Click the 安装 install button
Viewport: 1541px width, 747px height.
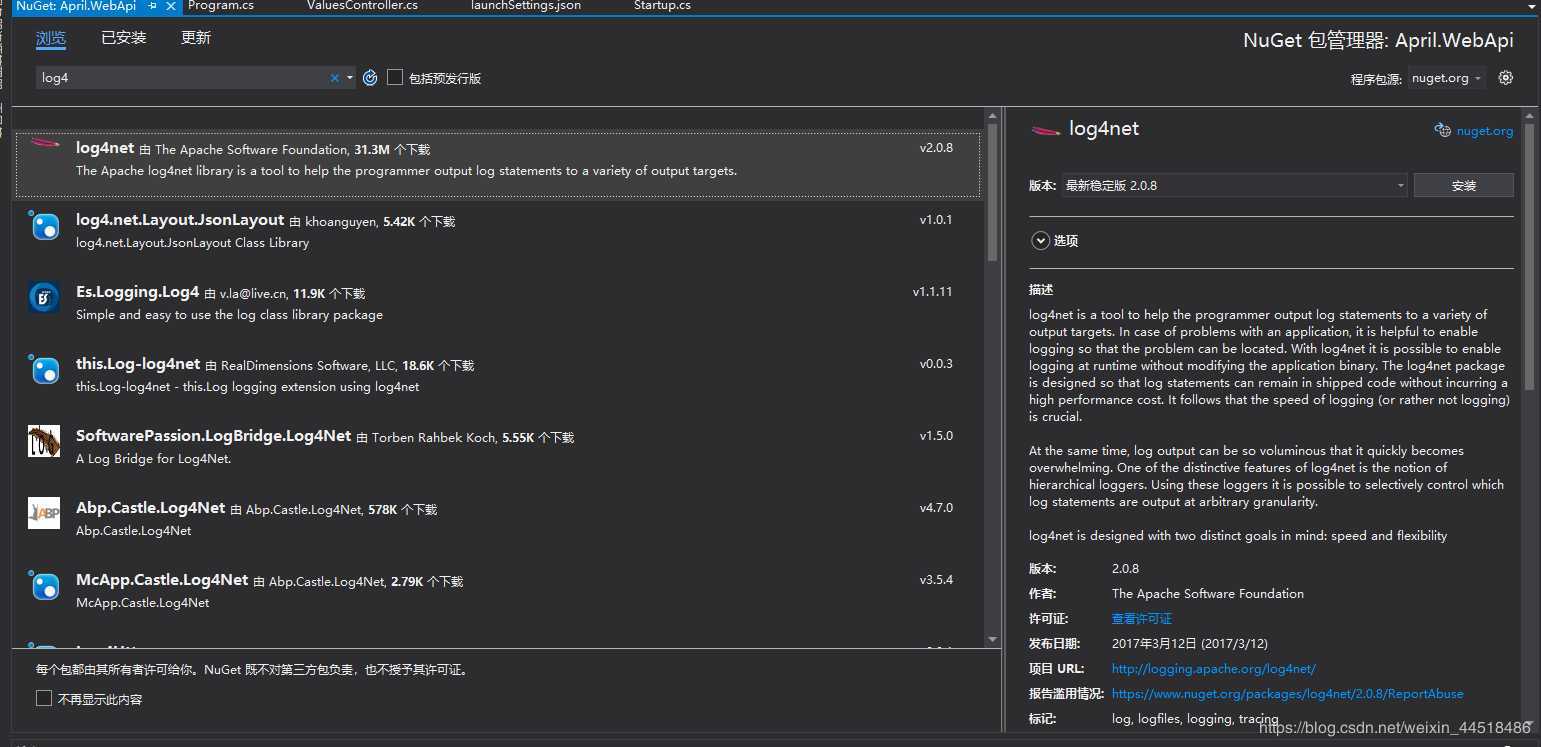(1463, 185)
